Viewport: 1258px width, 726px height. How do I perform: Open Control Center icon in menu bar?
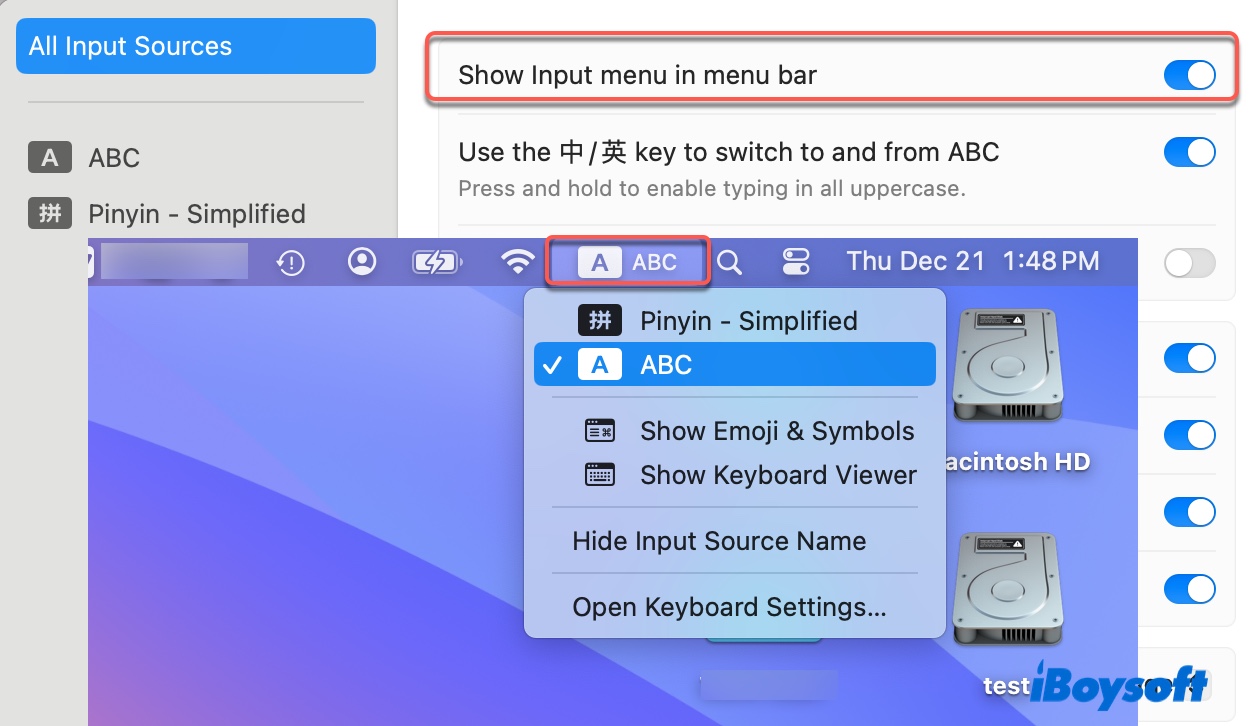tap(796, 262)
